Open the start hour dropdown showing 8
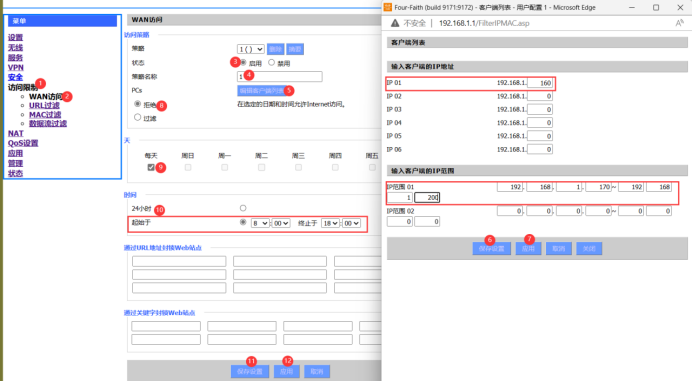 click(x=260, y=223)
